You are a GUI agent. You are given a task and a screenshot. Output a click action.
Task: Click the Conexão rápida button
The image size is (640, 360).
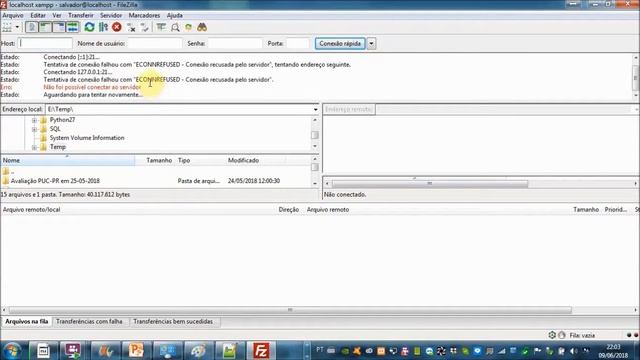tap(340, 43)
